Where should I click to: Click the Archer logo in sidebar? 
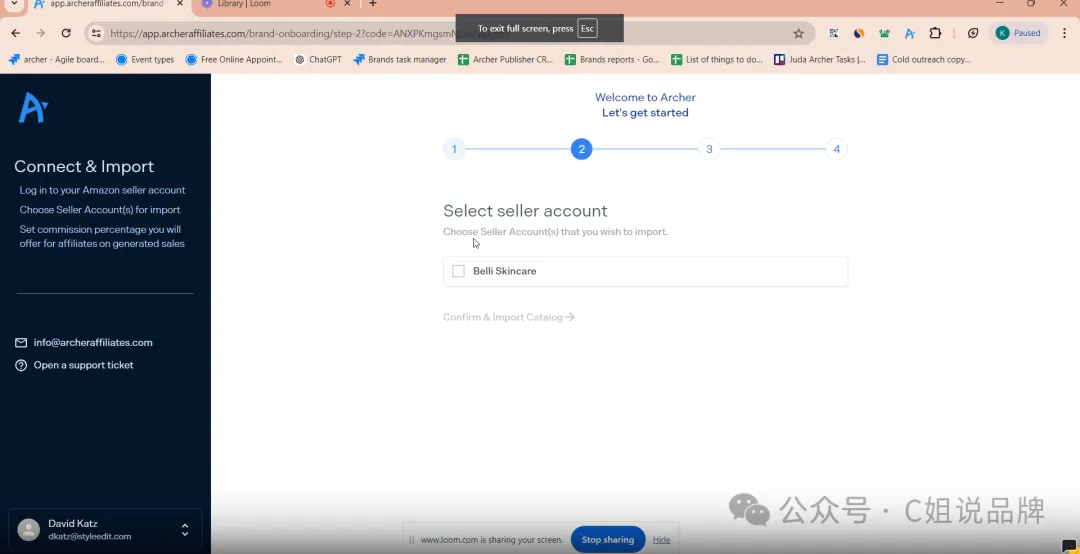33,108
